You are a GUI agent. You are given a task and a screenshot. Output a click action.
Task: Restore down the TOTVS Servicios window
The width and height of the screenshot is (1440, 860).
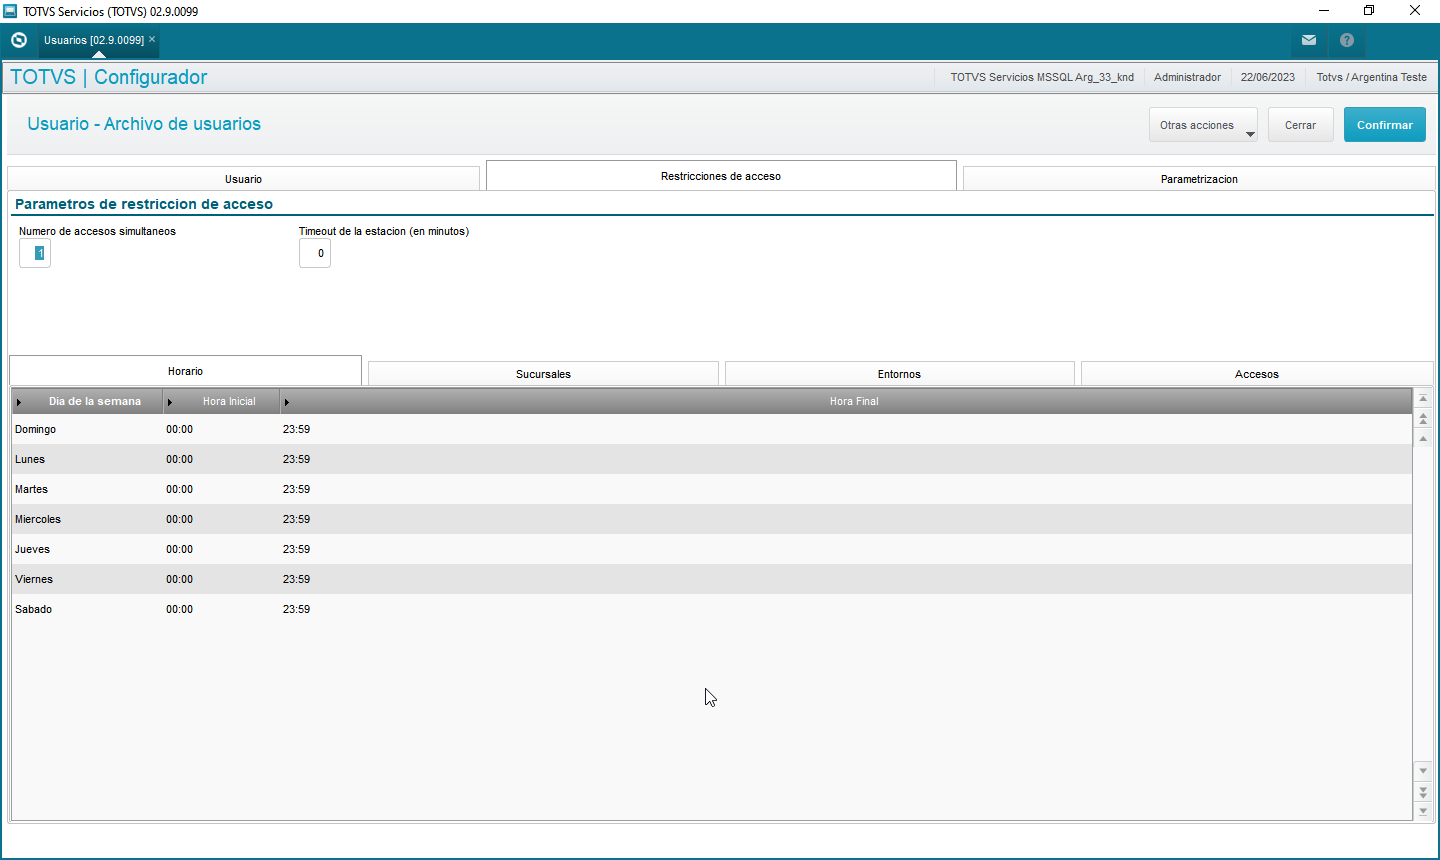(x=1369, y=11)
